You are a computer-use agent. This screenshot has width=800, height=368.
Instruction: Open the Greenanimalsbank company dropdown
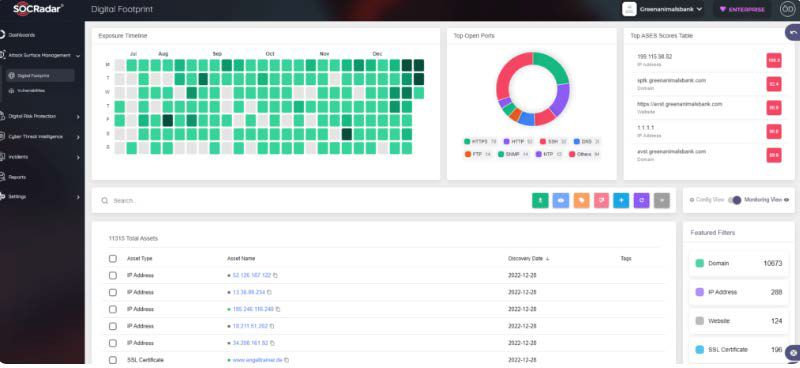pos(663,9)
